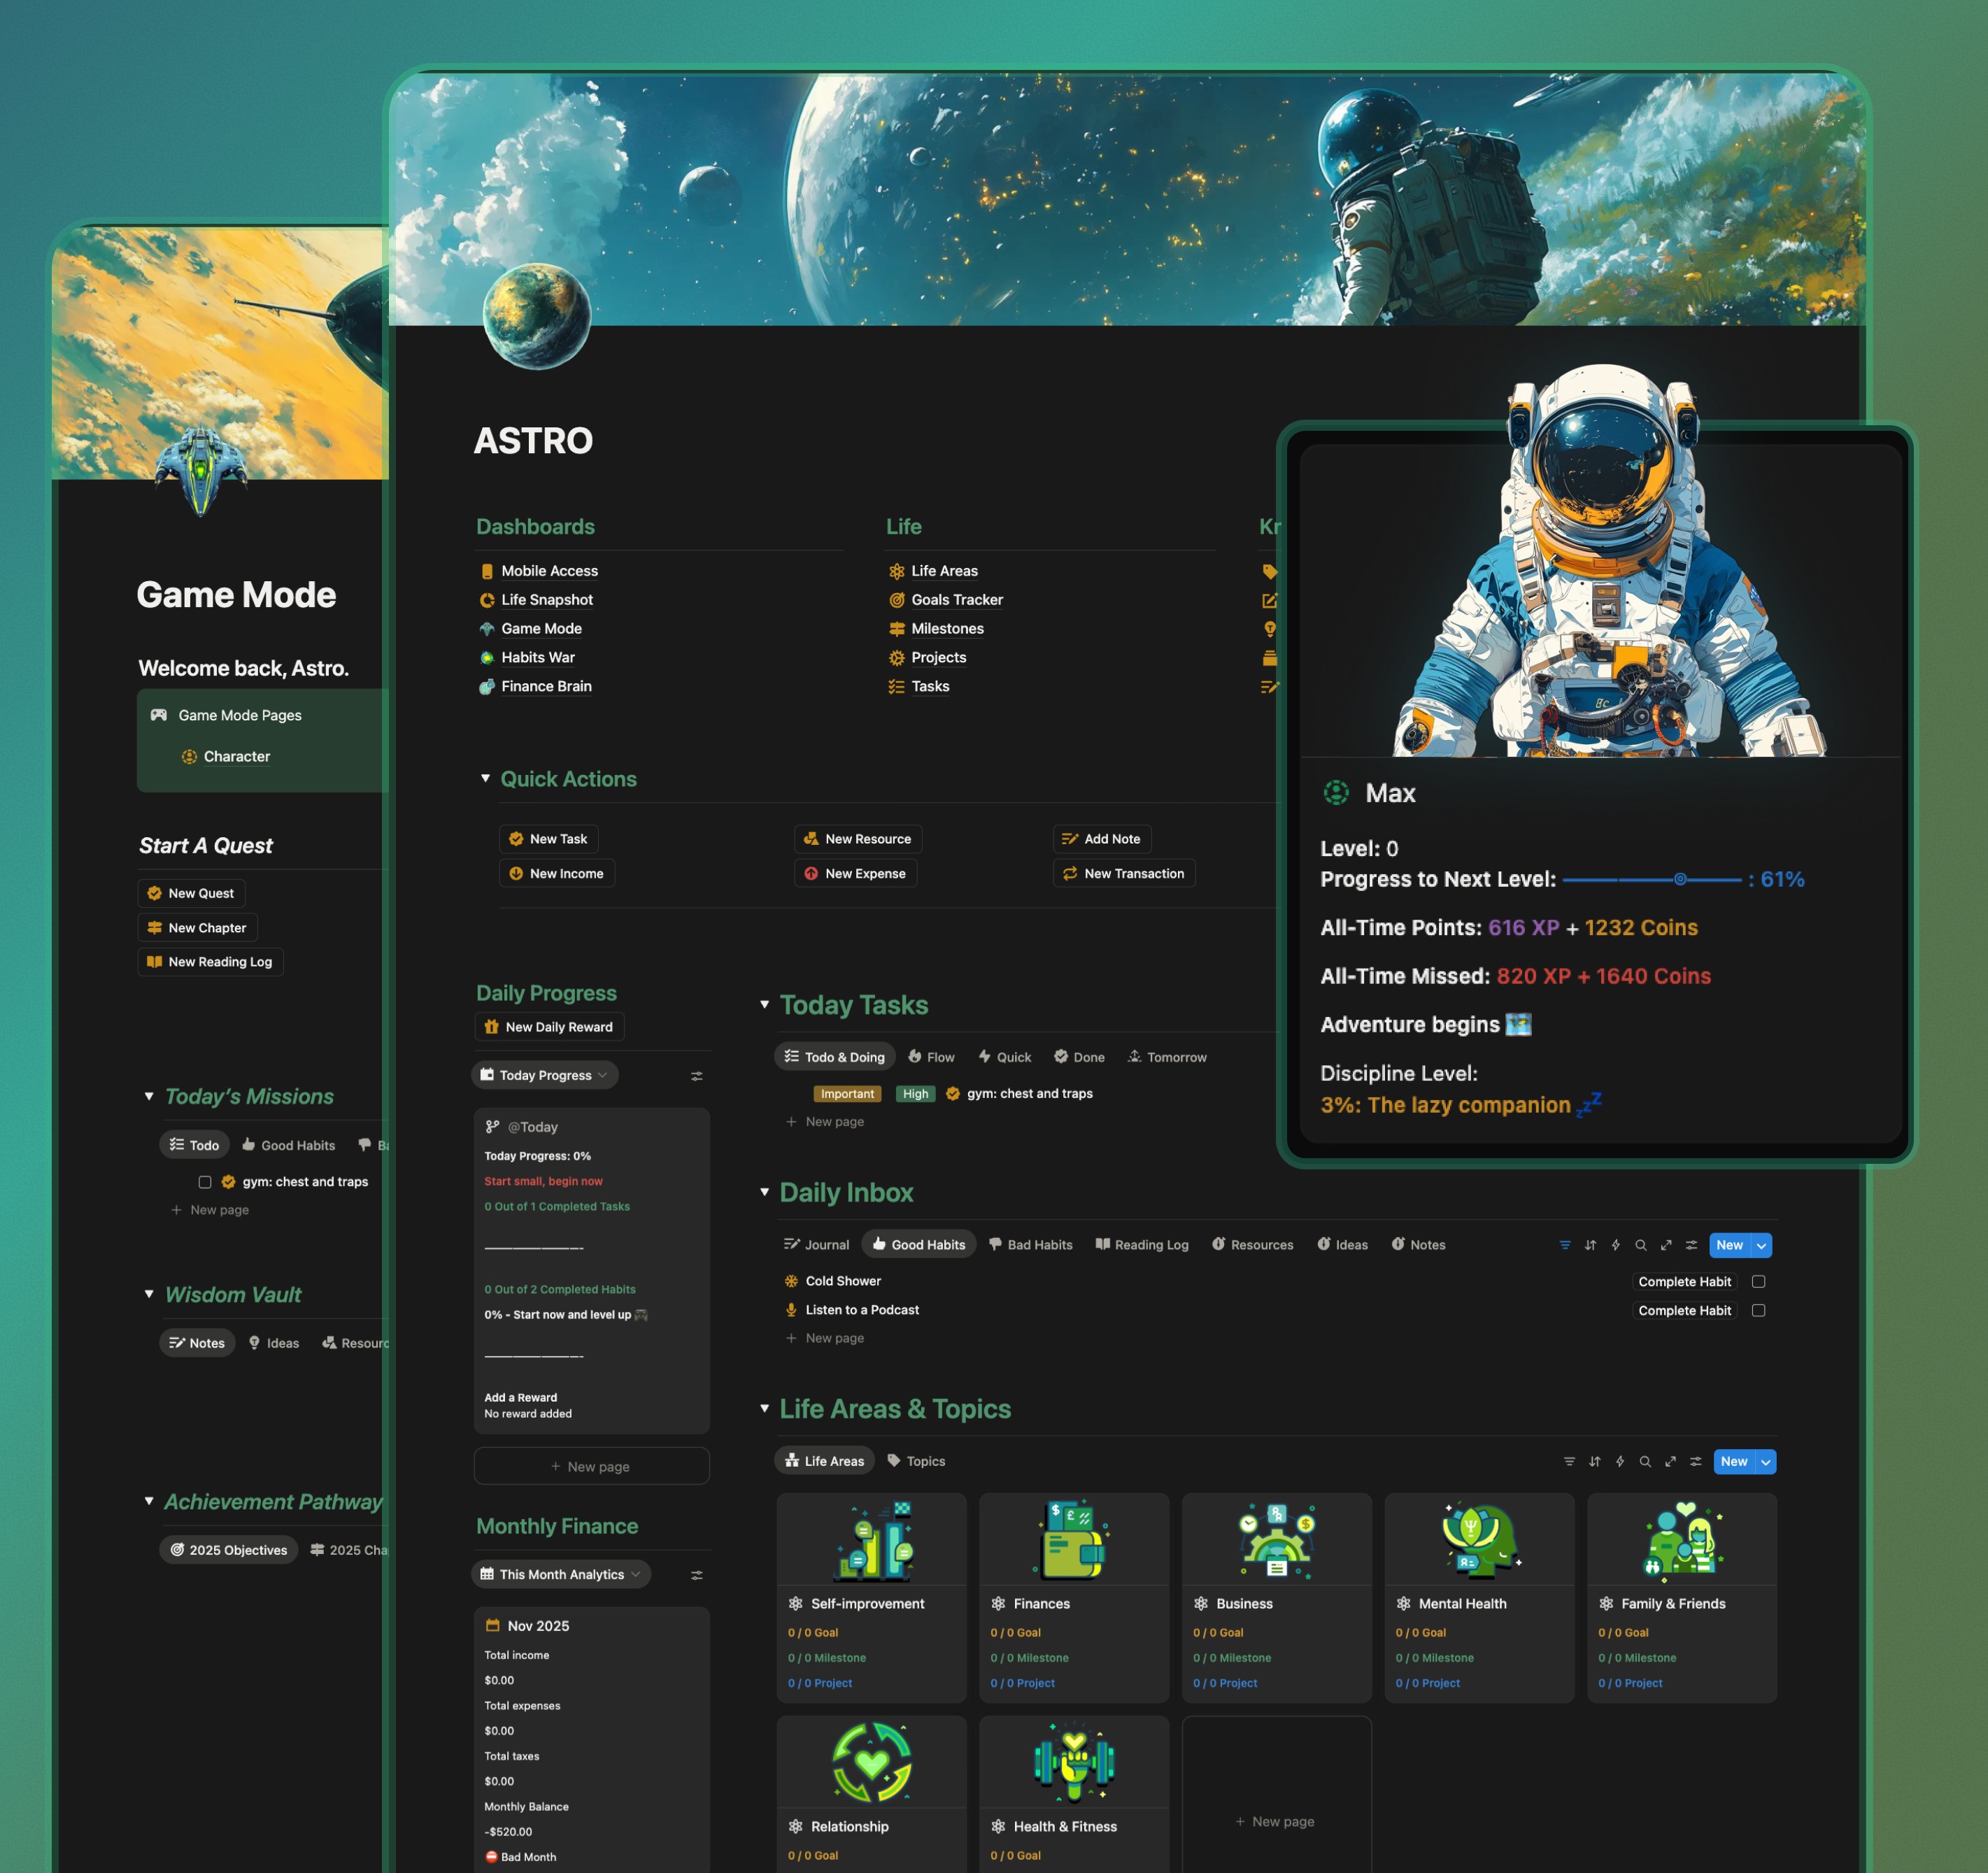Click expand icon in Life Areas & Topics toolbar
1988x1873 pixels.
click(1670, 1461)
